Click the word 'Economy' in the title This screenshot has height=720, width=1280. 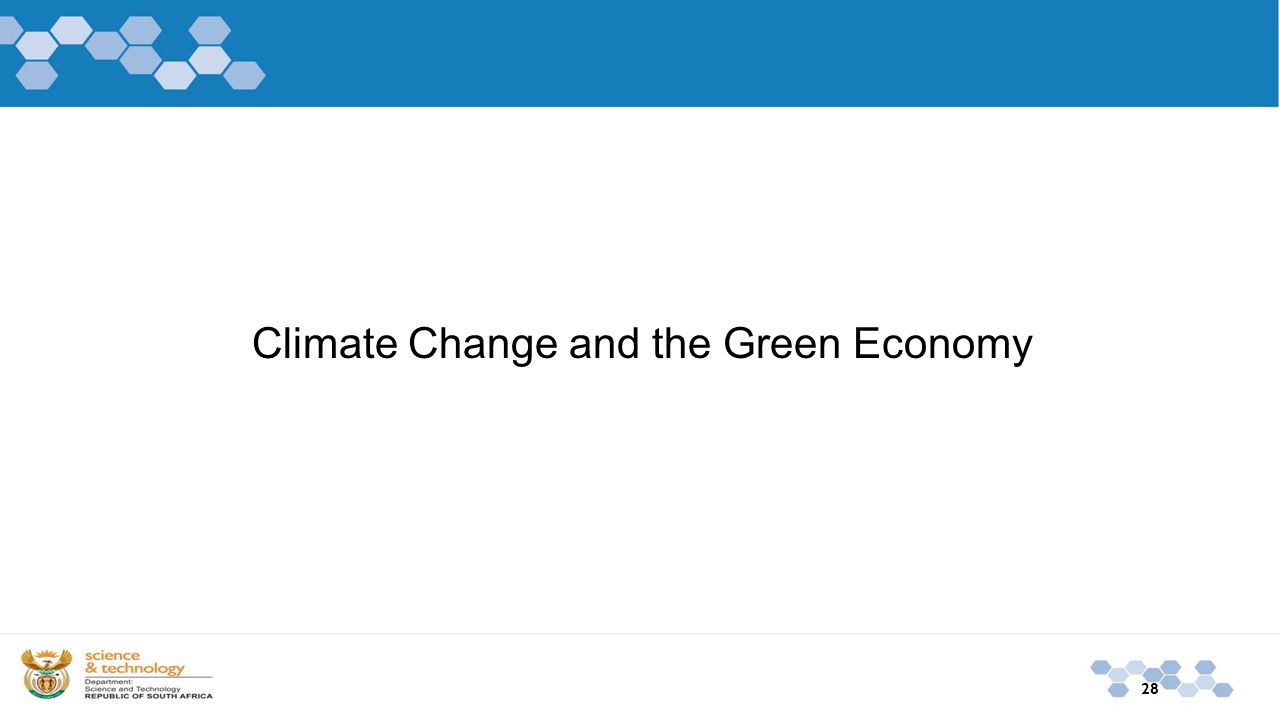pyautogui.click(x=943, y=346)
